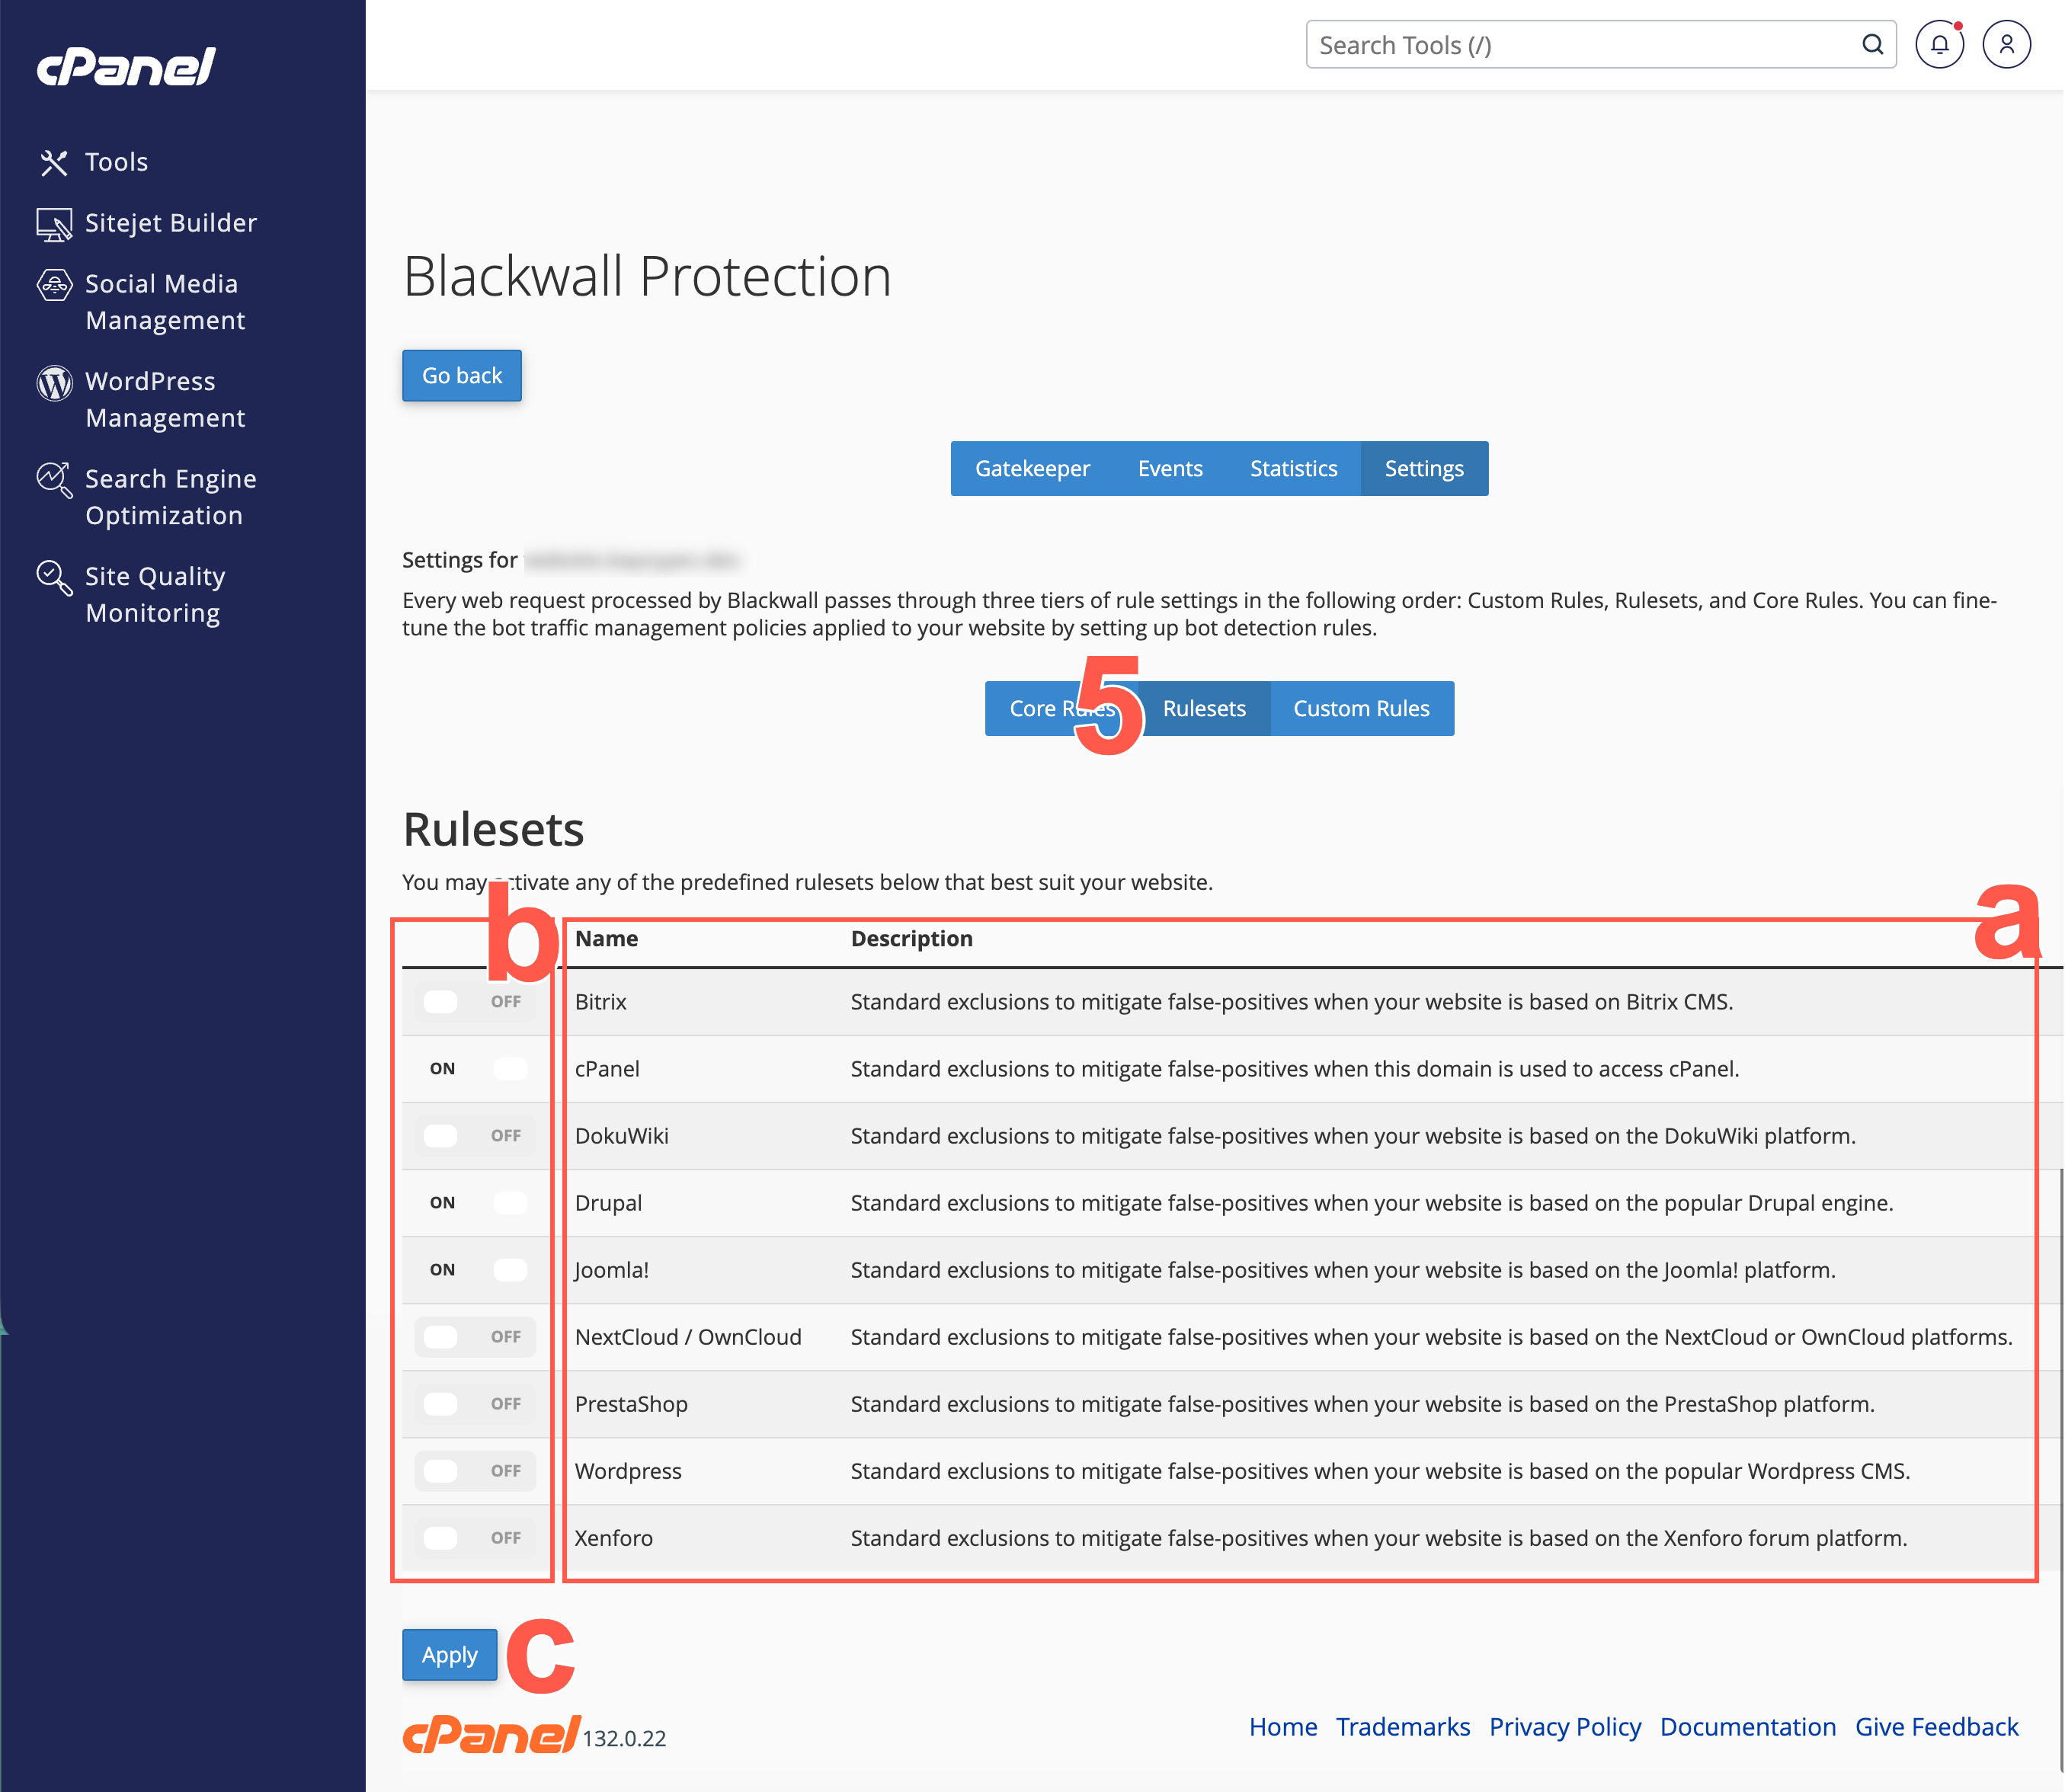2065x1792 pixels.
Task: Select the cPanel name cell
Action: pyautogui.click(x=607, y=1069)
